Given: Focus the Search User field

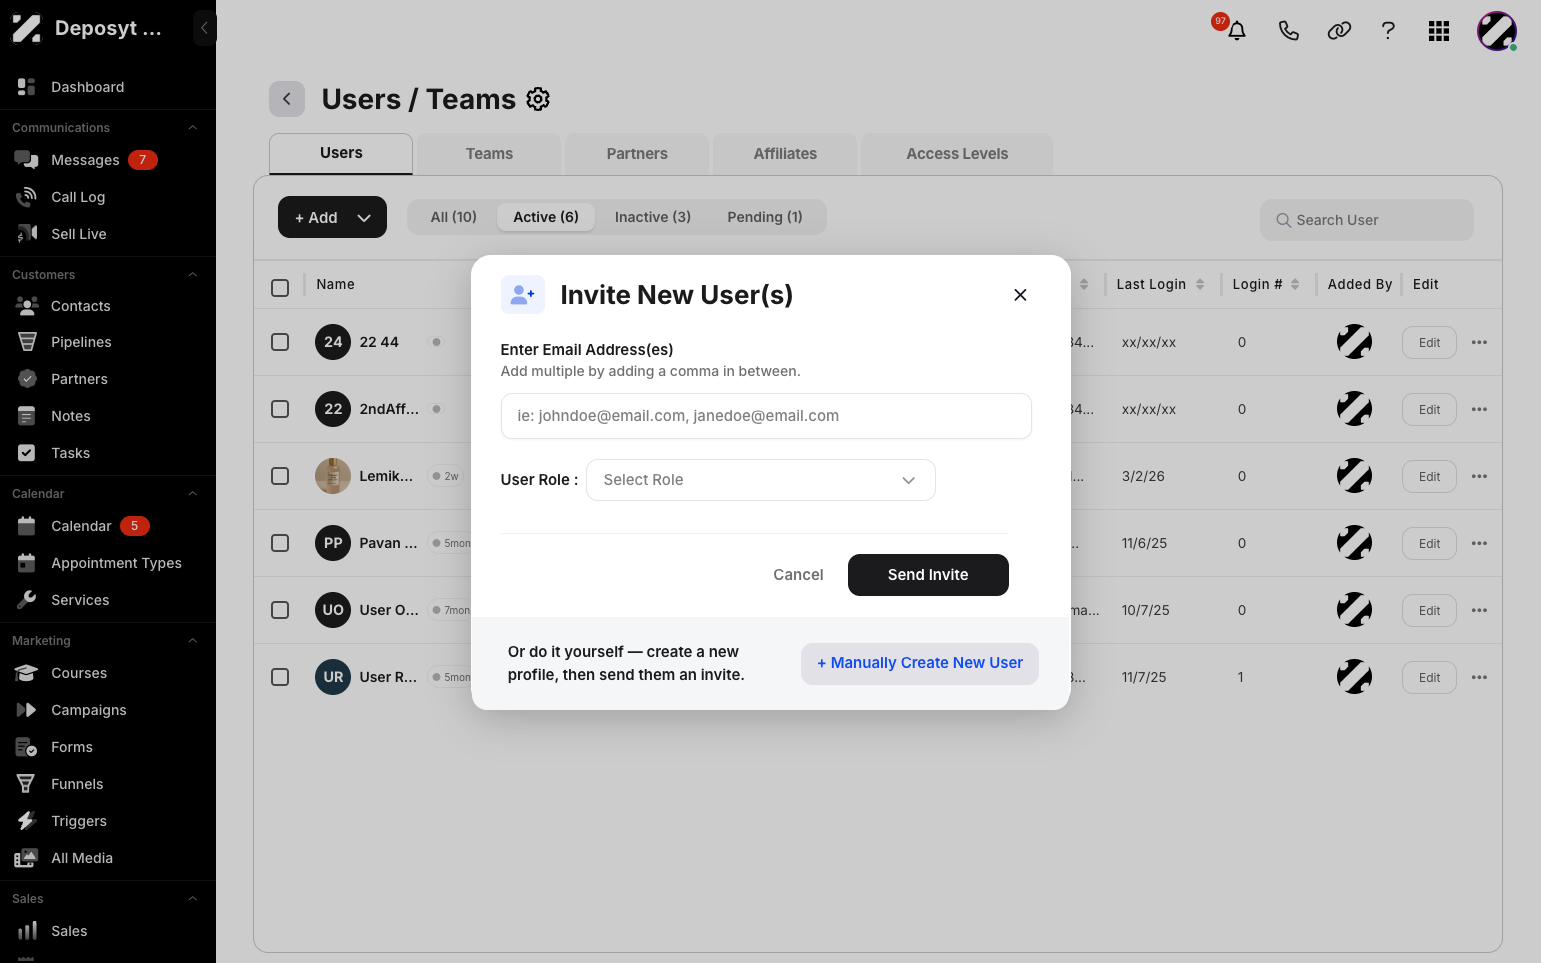Looking at the screenshot, I should [1367, 220].
